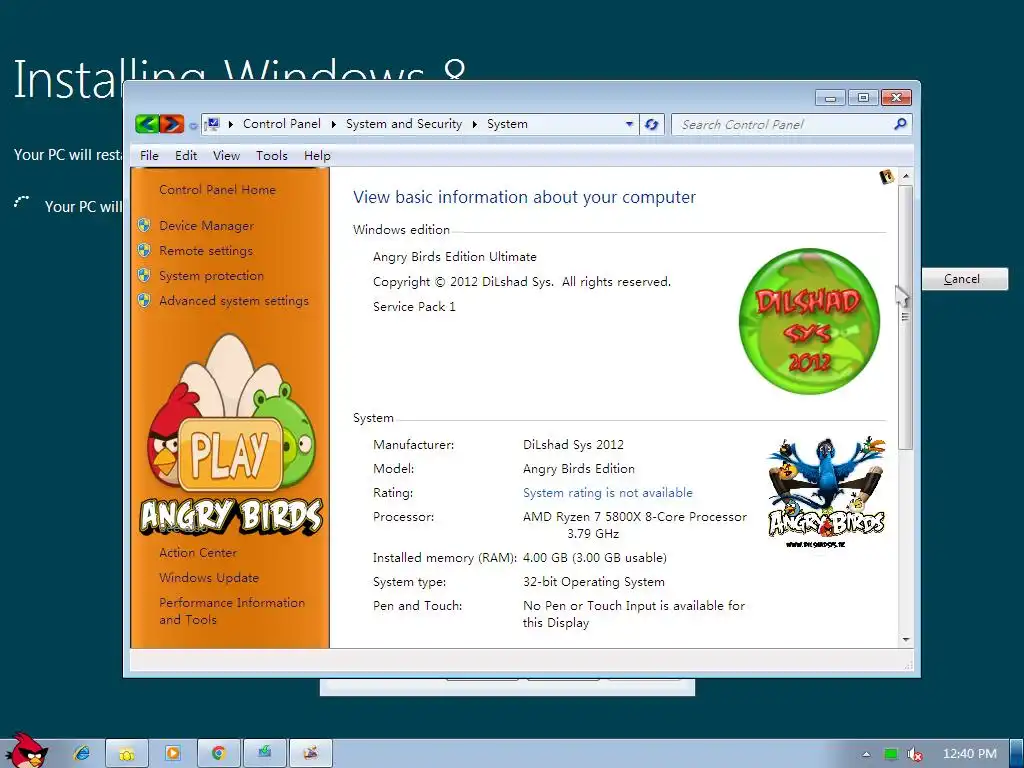Expand the arrow after Control Panel breadcrumb

pos(333,124)
